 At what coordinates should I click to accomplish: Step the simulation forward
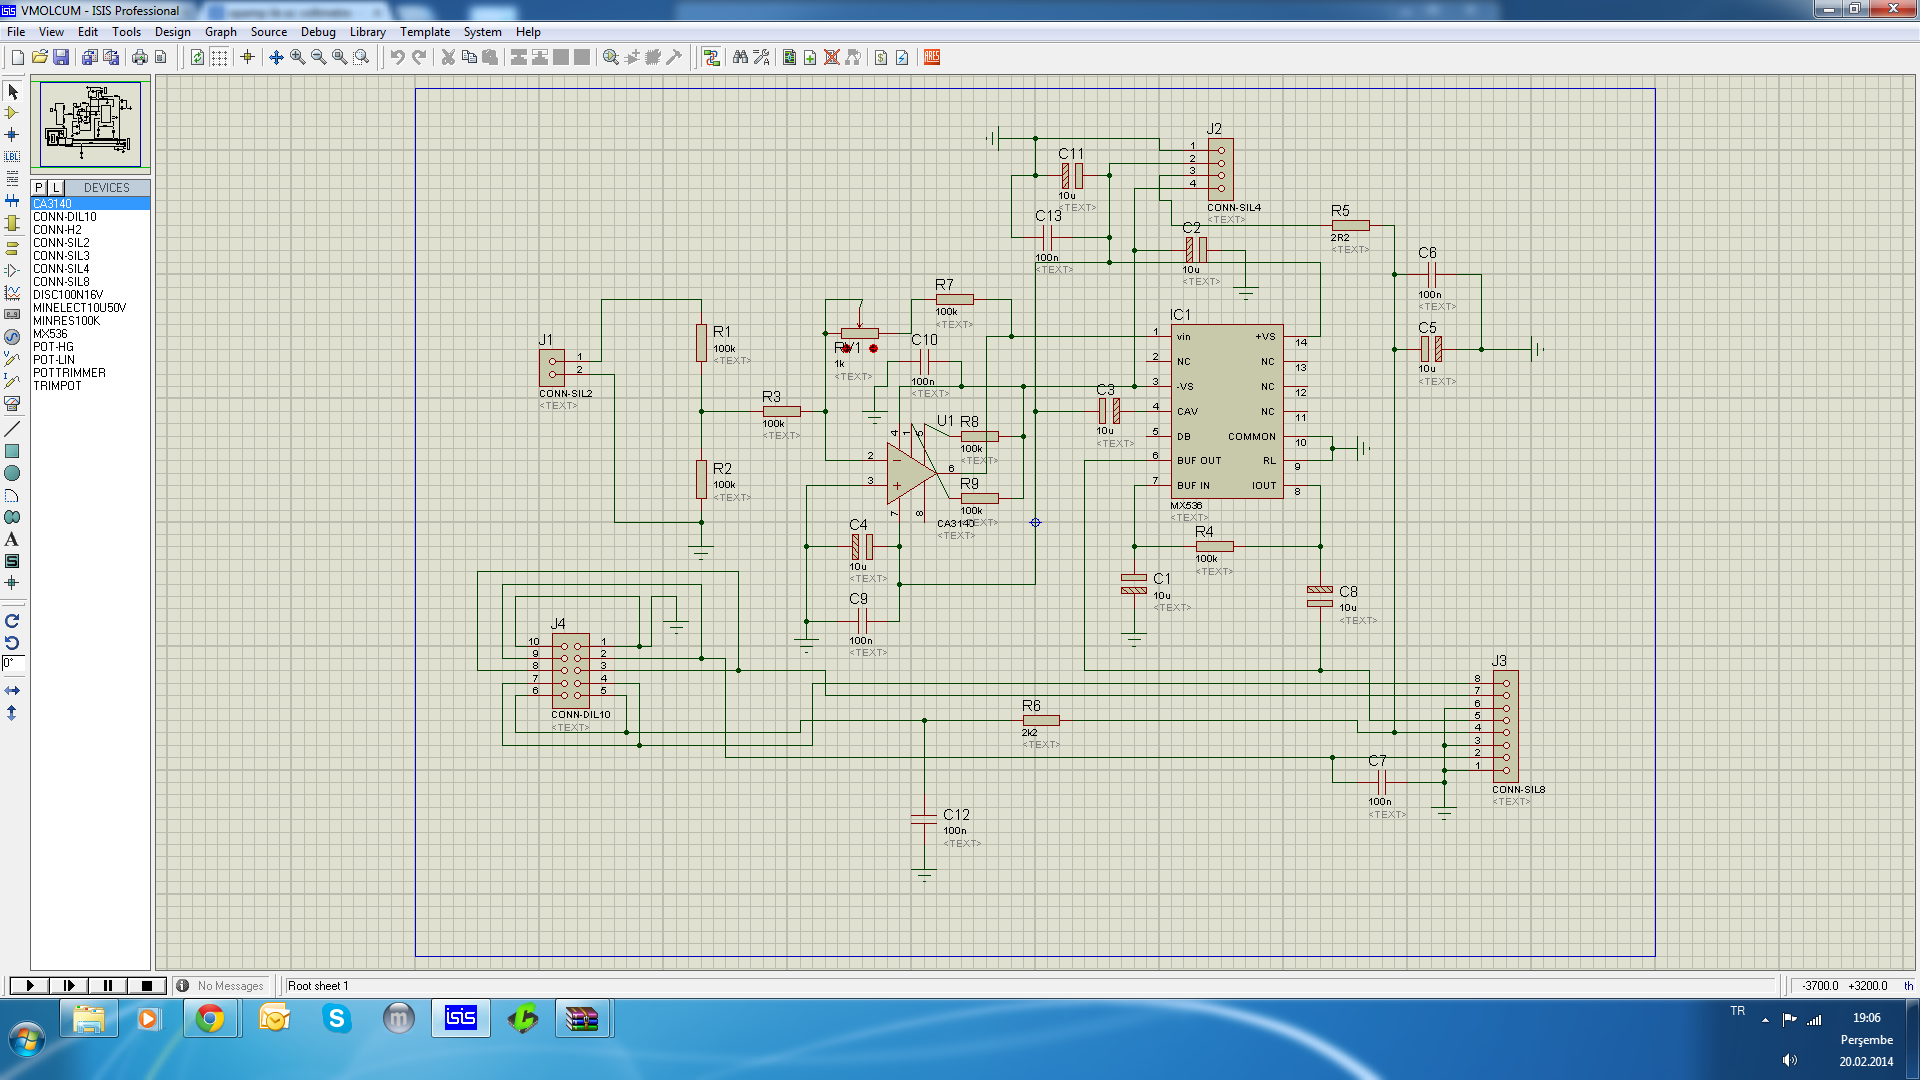68,986
